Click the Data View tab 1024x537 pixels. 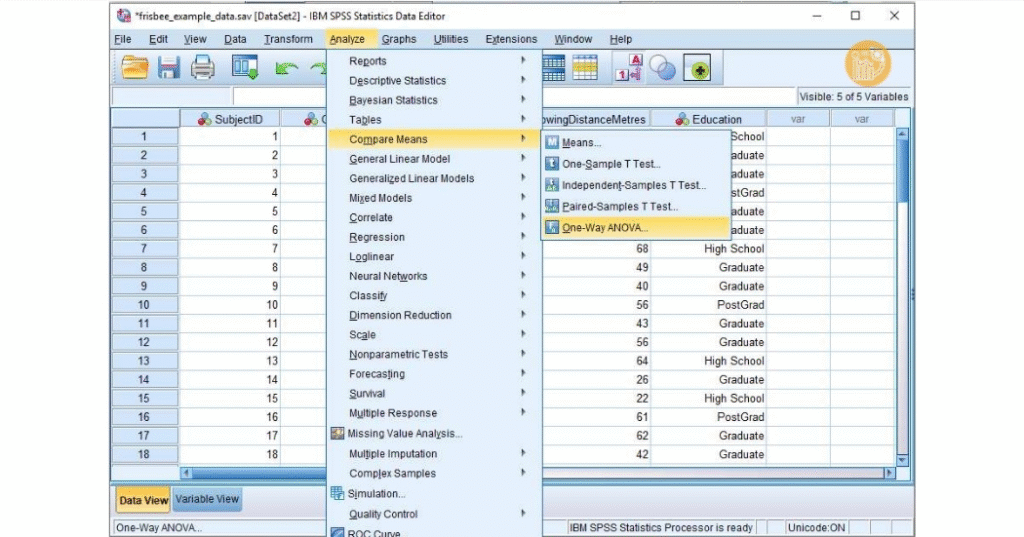click(144, 500)
